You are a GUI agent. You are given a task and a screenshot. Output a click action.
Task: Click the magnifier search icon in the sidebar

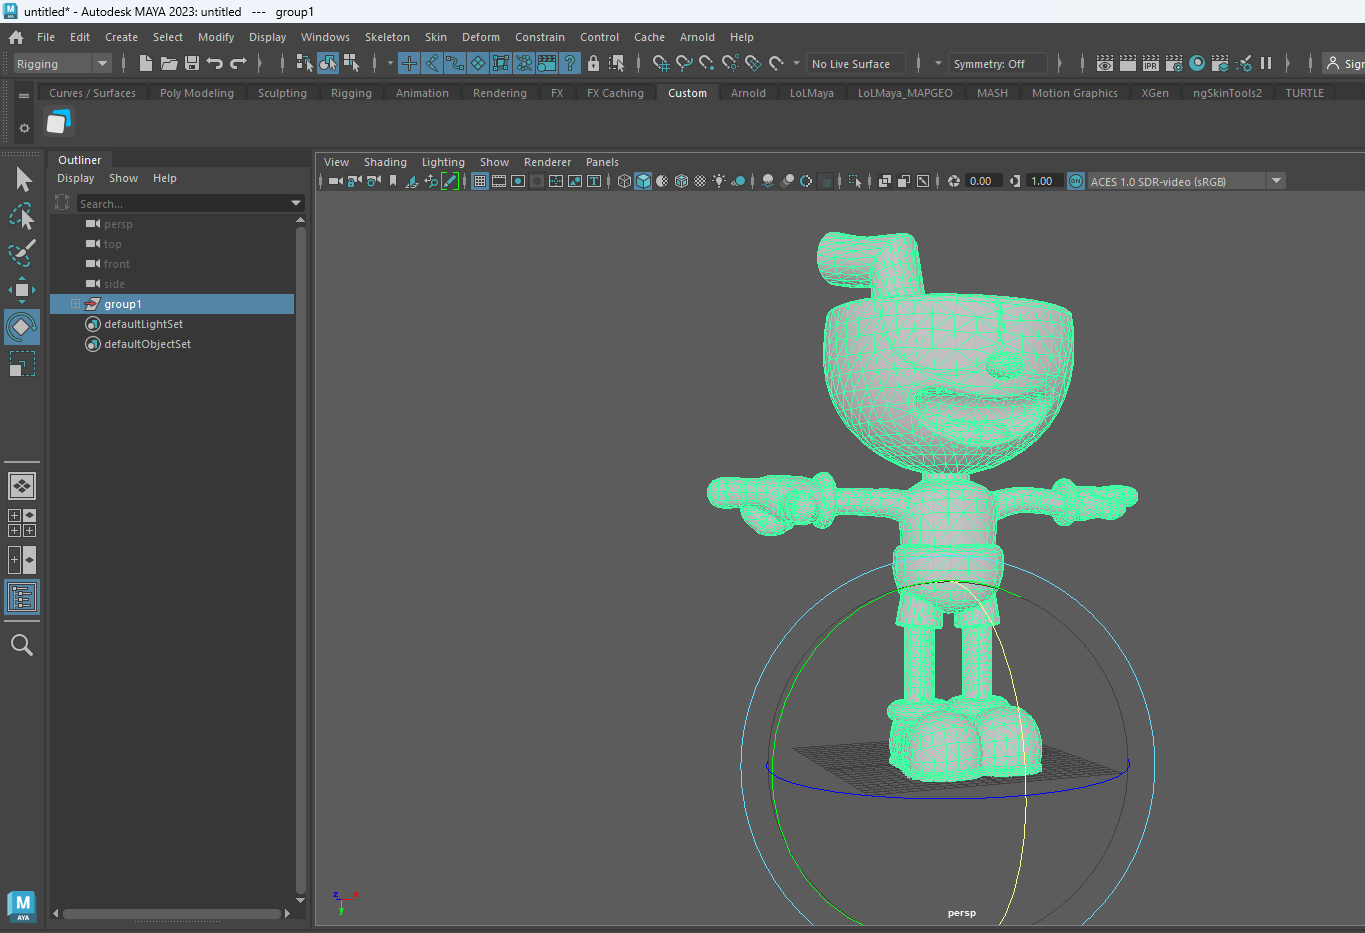coord(22,645)
